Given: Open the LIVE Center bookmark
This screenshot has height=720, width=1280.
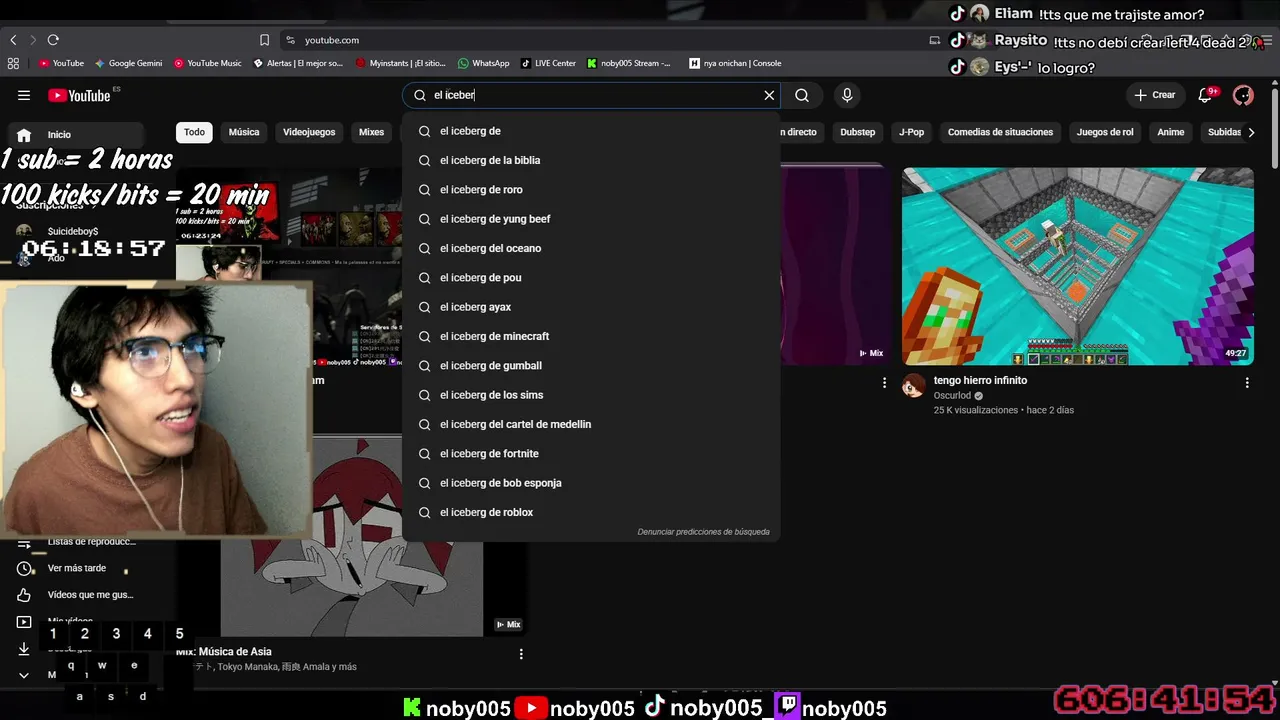Looking at the screenshot, I should pyautogui.click(x=548, y=63).
